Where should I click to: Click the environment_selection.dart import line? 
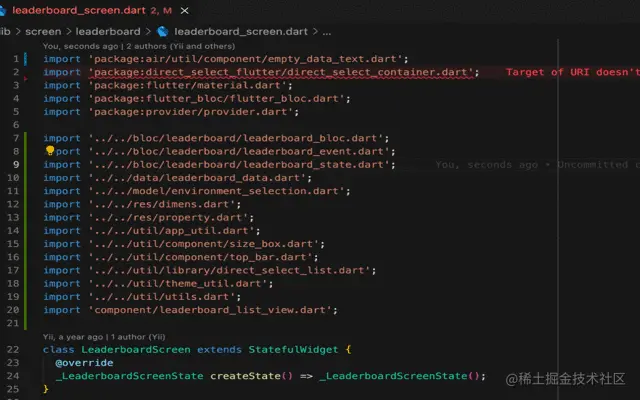(x=197, y=191)
